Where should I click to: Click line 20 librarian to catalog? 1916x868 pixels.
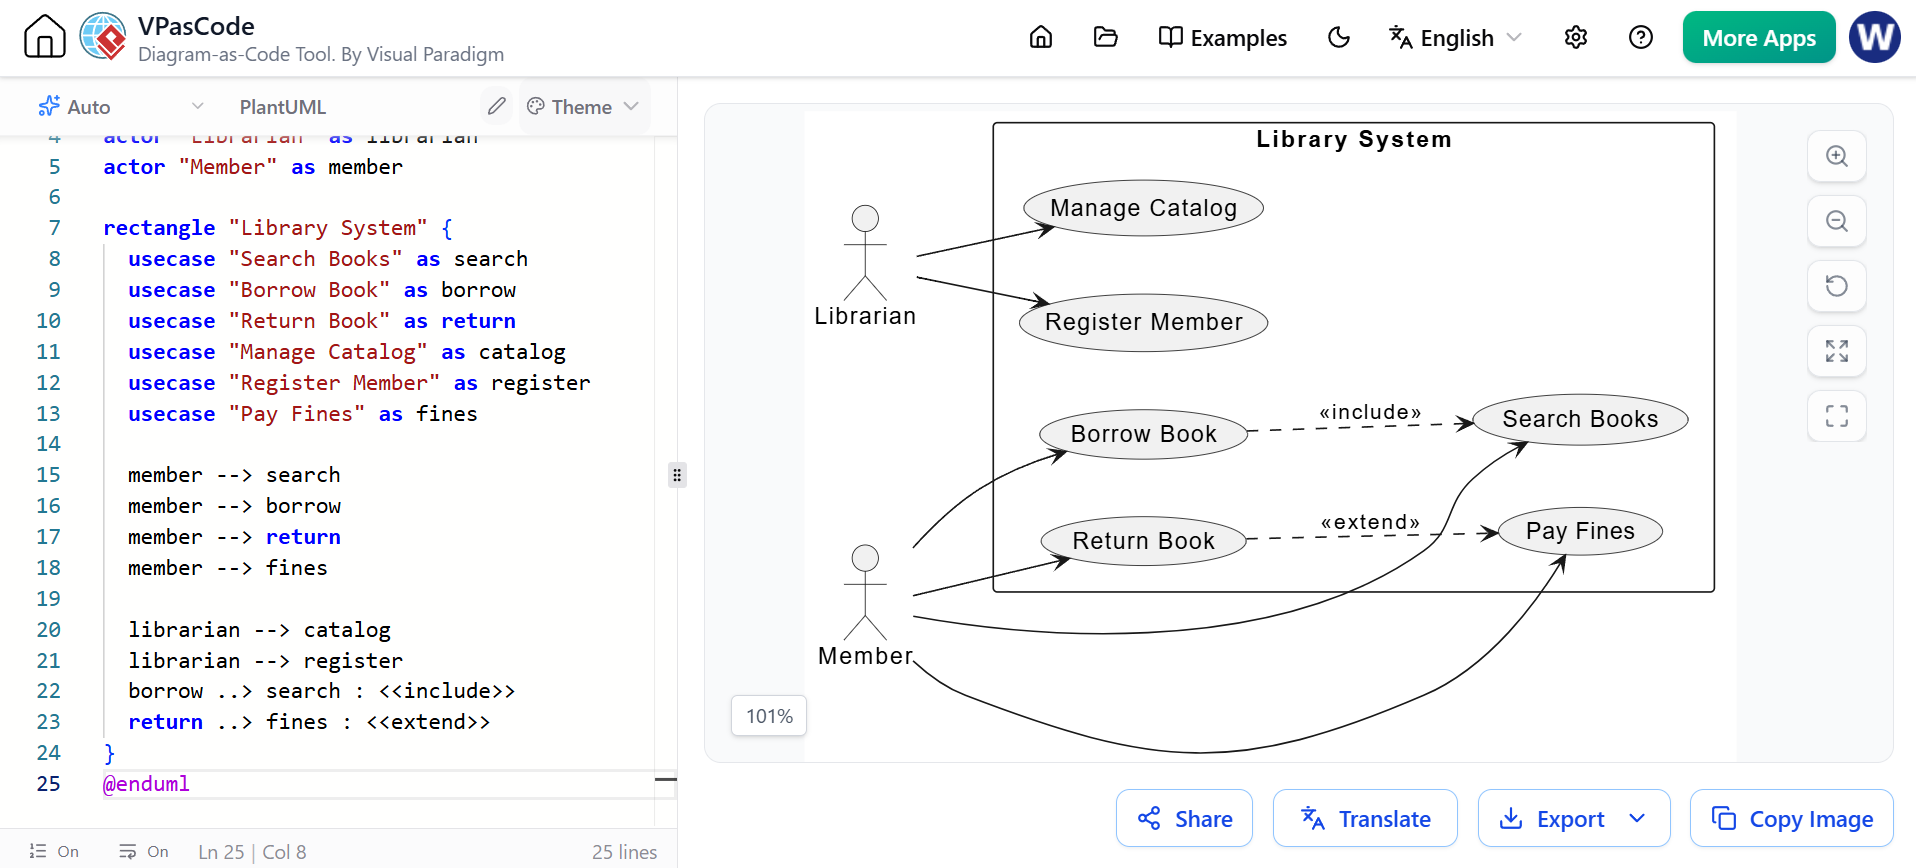pyautogui.click(x=259, y=630)
